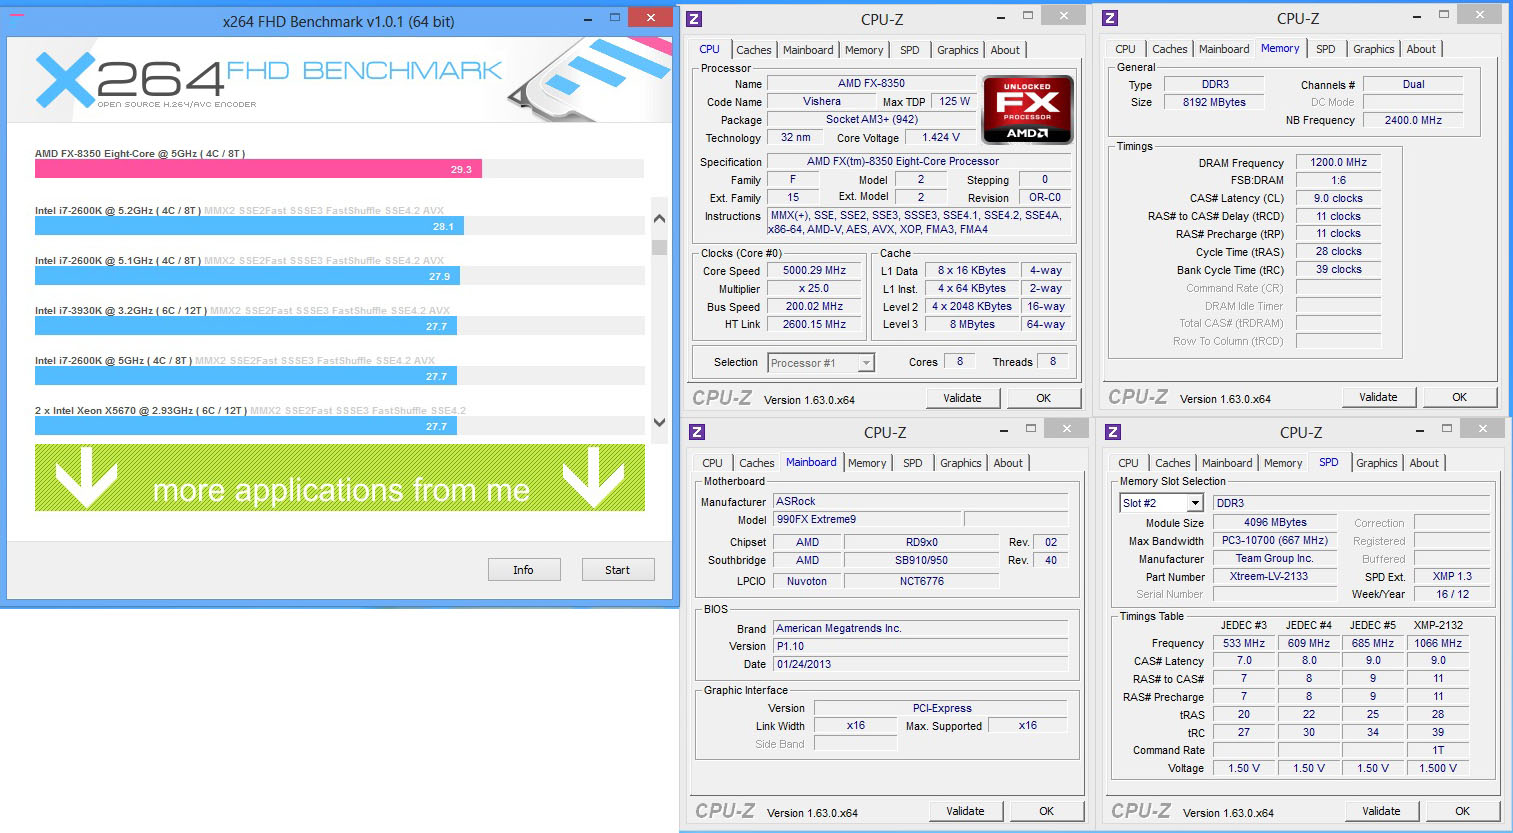
Task: Select the Intel i7-3930K @ 3.2GHz benchmark entry
Action: pos(339,319)
